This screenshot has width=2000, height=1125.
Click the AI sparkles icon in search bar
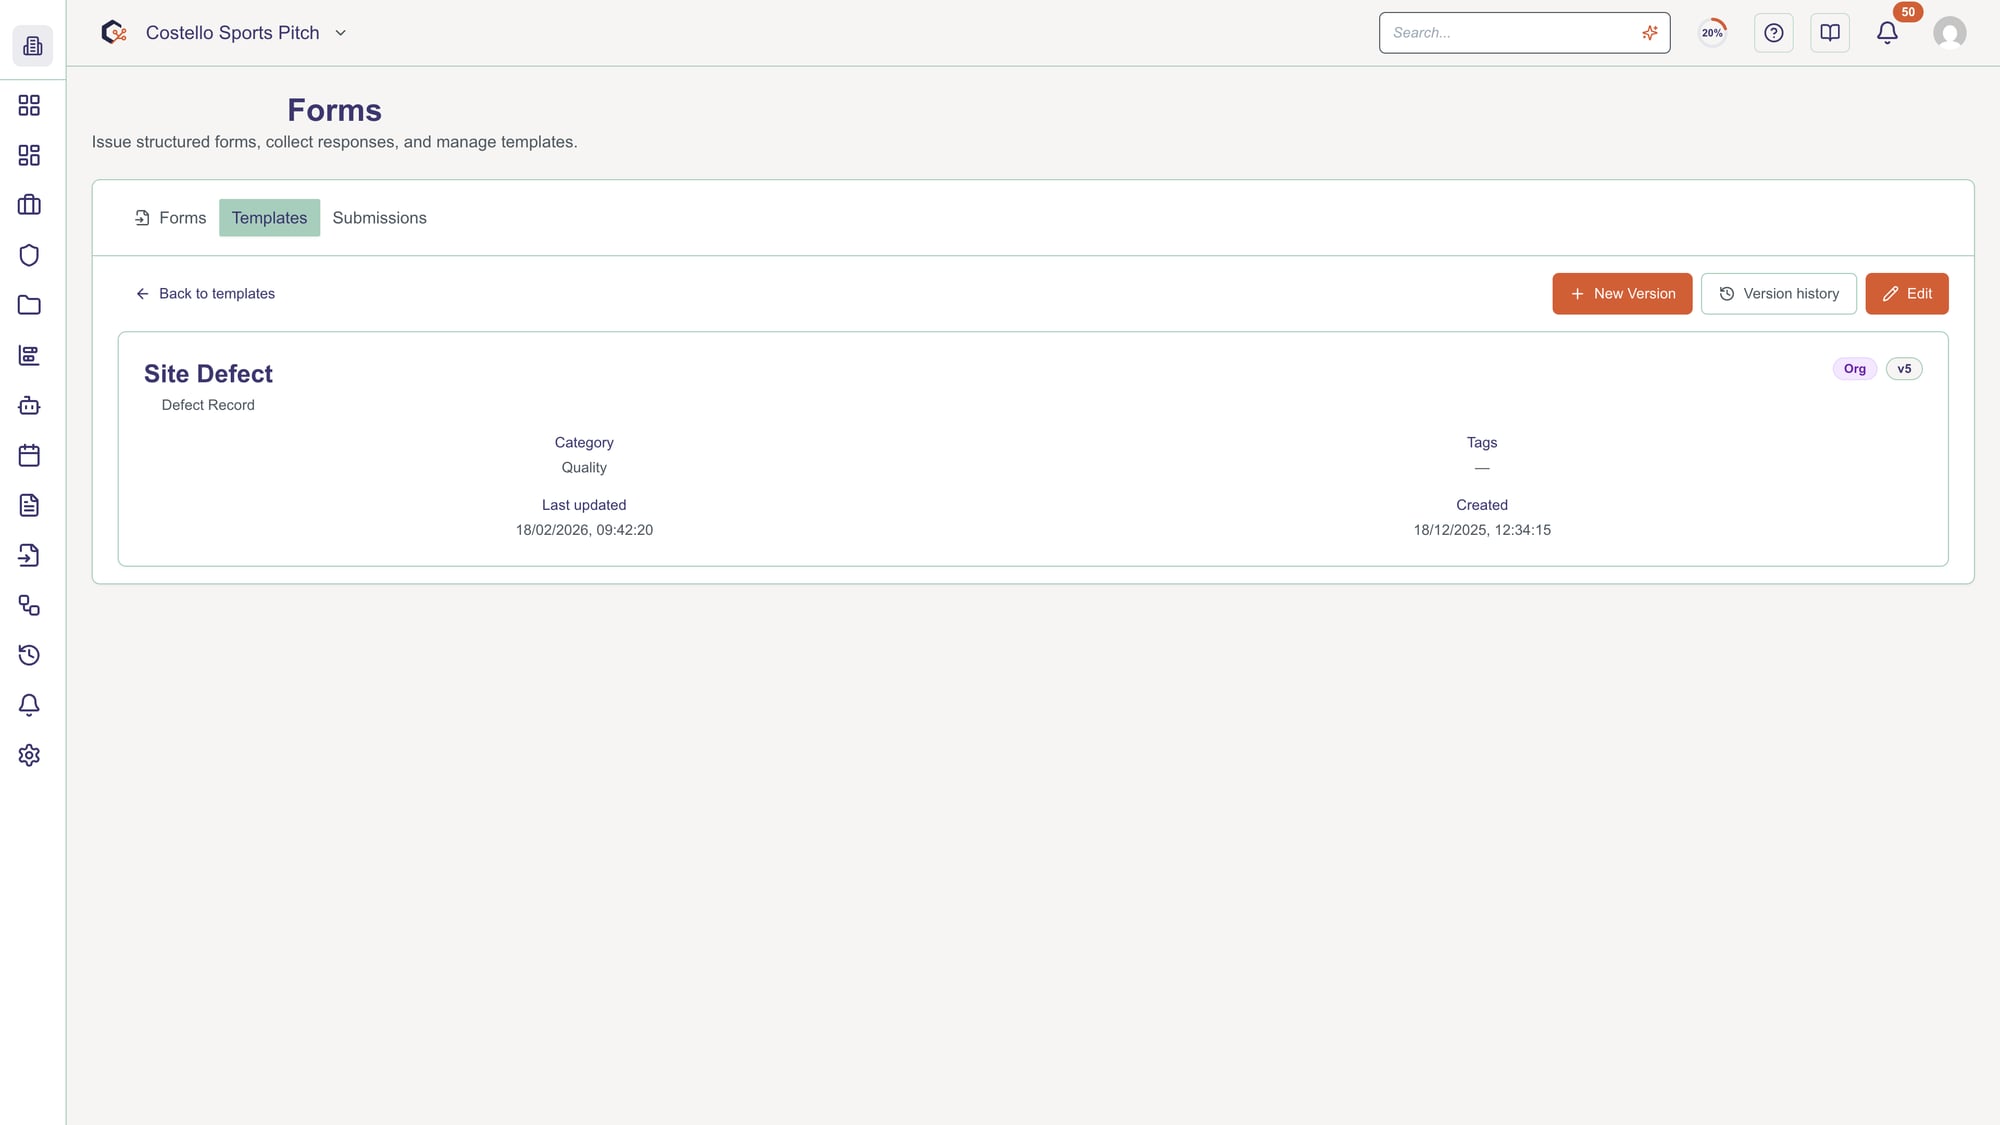point(1649,32)
